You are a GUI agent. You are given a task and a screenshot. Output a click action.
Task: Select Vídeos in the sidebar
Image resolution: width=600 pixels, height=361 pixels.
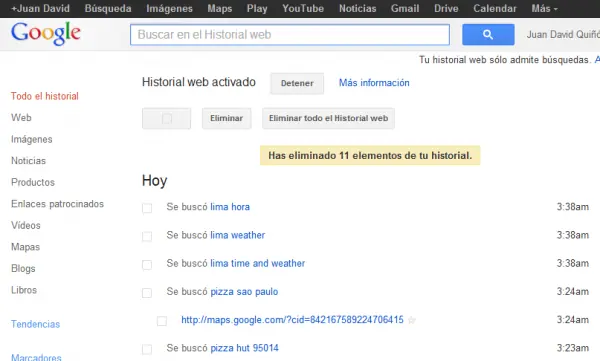(26, 225)
